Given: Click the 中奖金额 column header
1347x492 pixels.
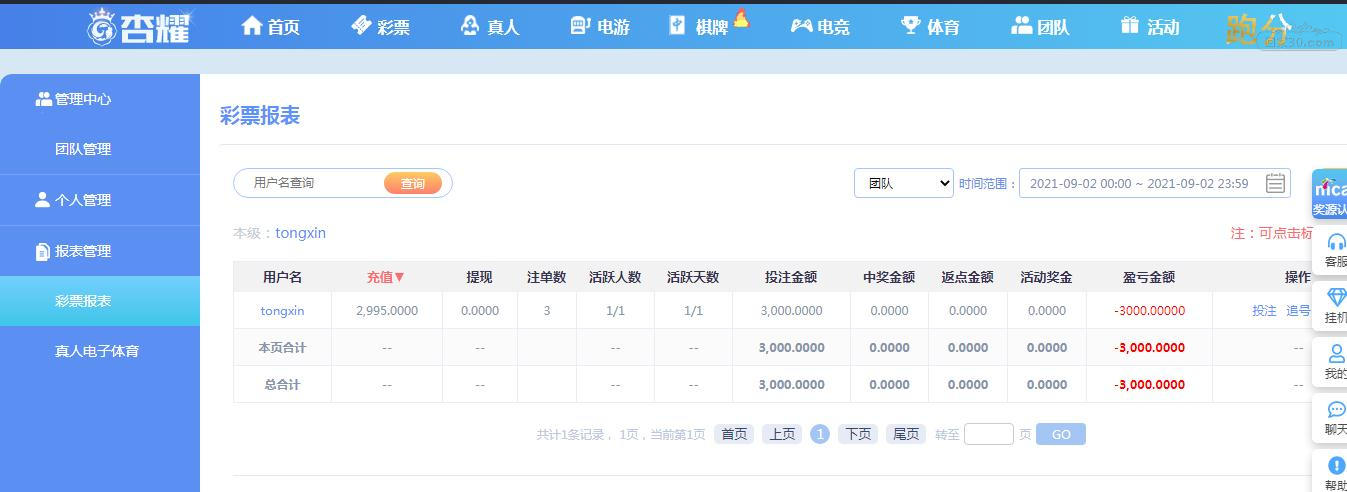Looking at the screenshot, I should point(889,277).
